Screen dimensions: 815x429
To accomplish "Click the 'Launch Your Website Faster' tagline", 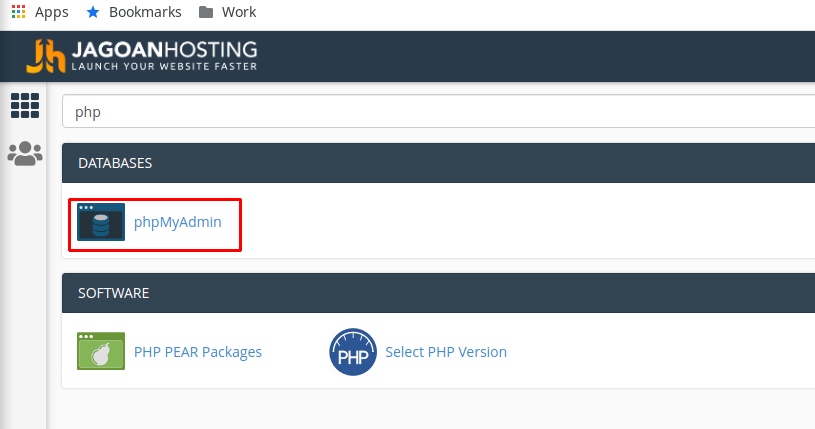I will [x=164, y=67].
